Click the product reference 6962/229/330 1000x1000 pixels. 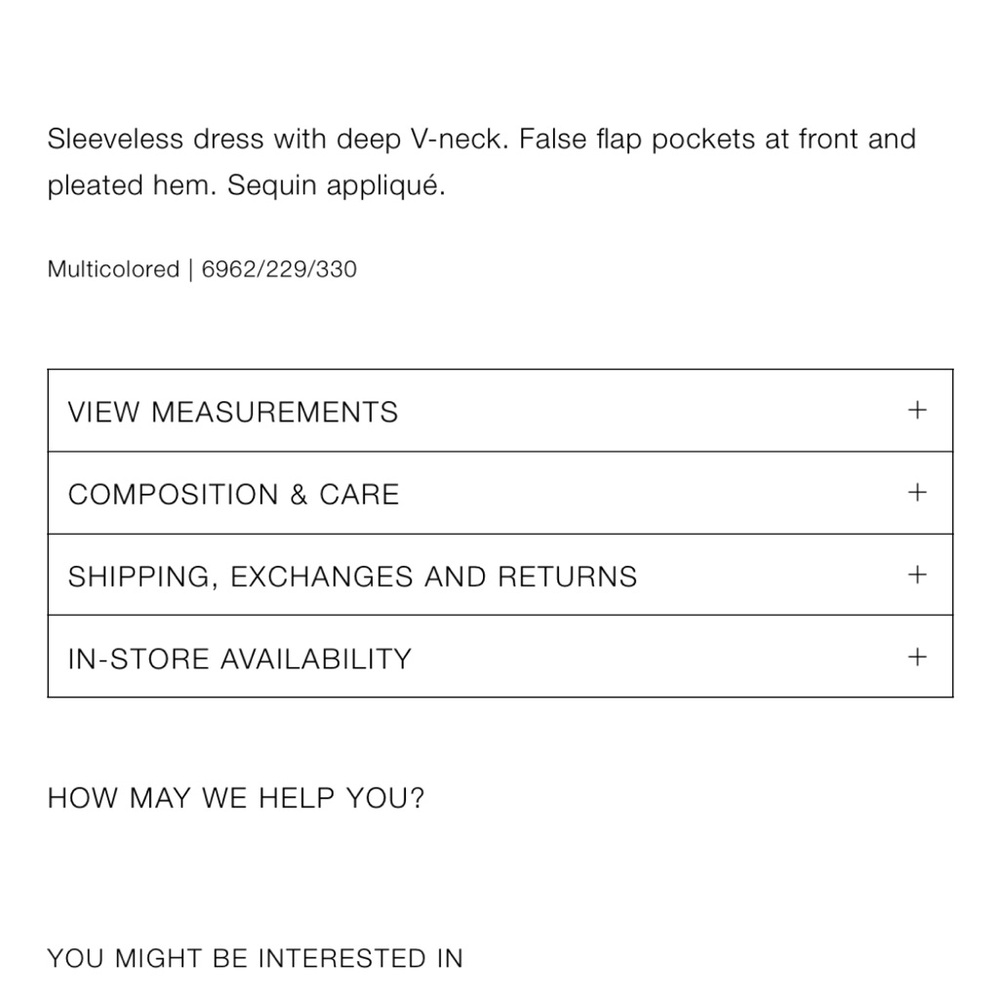point(279,269)
